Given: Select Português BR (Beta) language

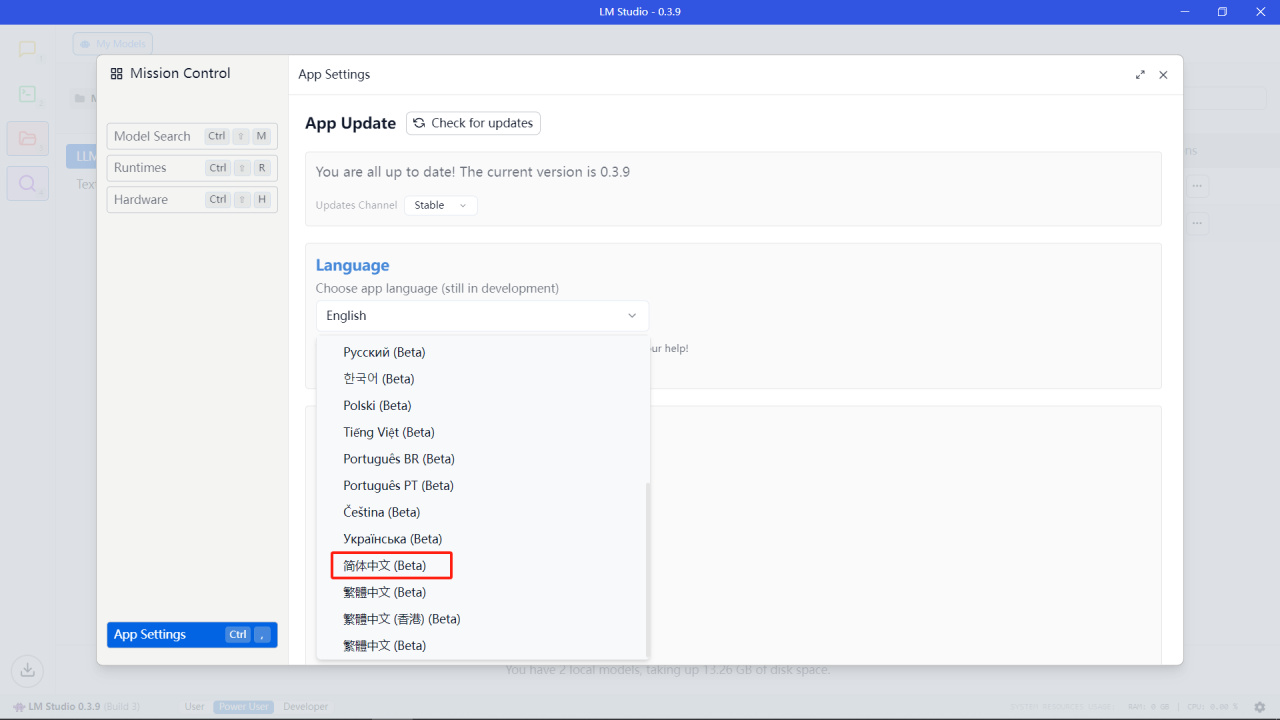Looking at the screenshot, I should (x=482, y=459).
